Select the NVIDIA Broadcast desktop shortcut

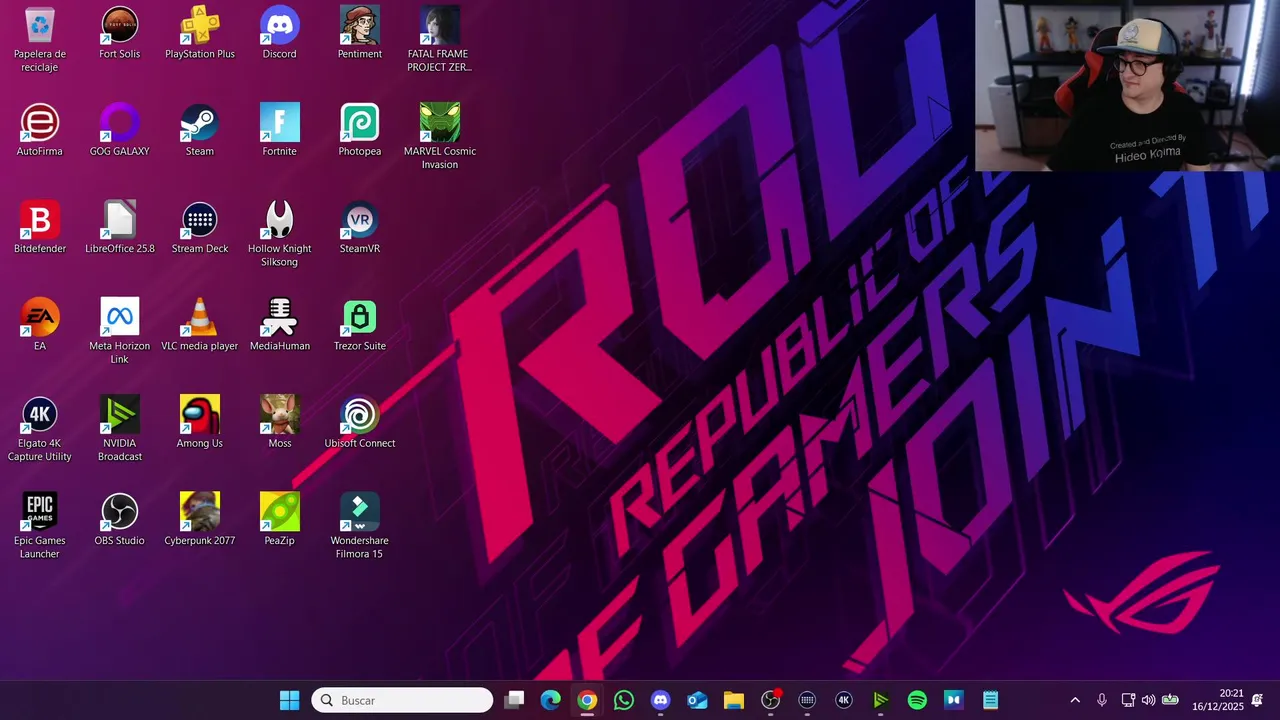pyautogui.click(x=120, y=428)
